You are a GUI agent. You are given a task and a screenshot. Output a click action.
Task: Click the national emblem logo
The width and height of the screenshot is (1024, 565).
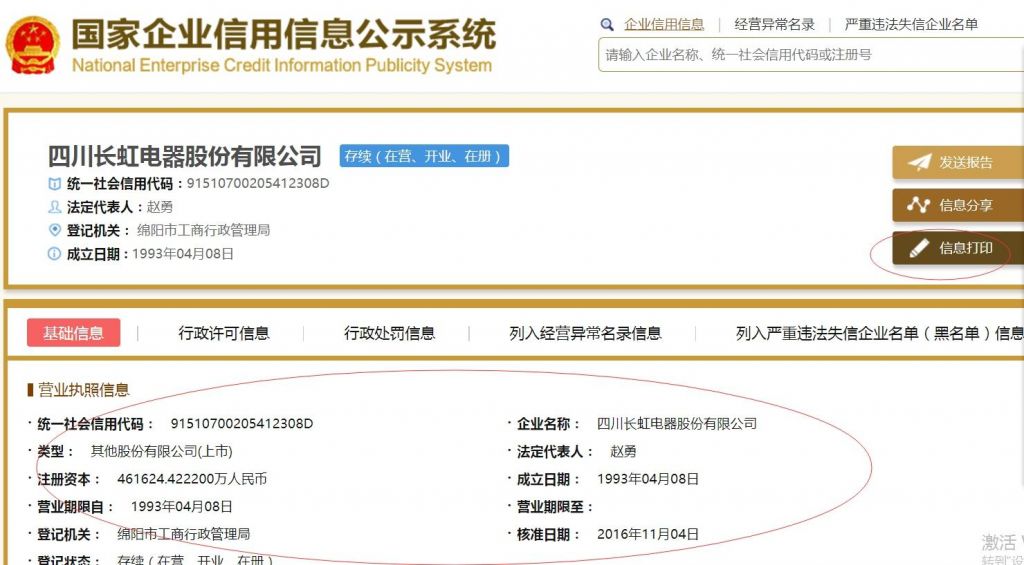[32, 45]
